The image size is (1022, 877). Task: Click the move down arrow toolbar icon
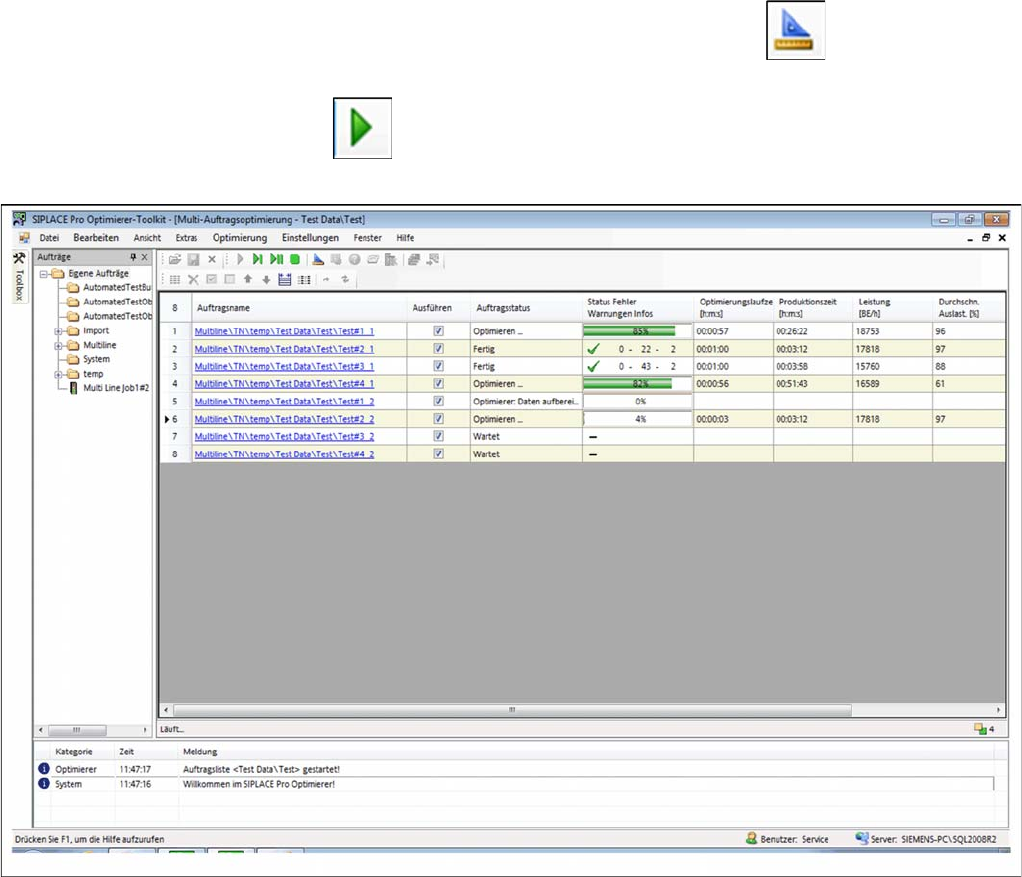265,280
